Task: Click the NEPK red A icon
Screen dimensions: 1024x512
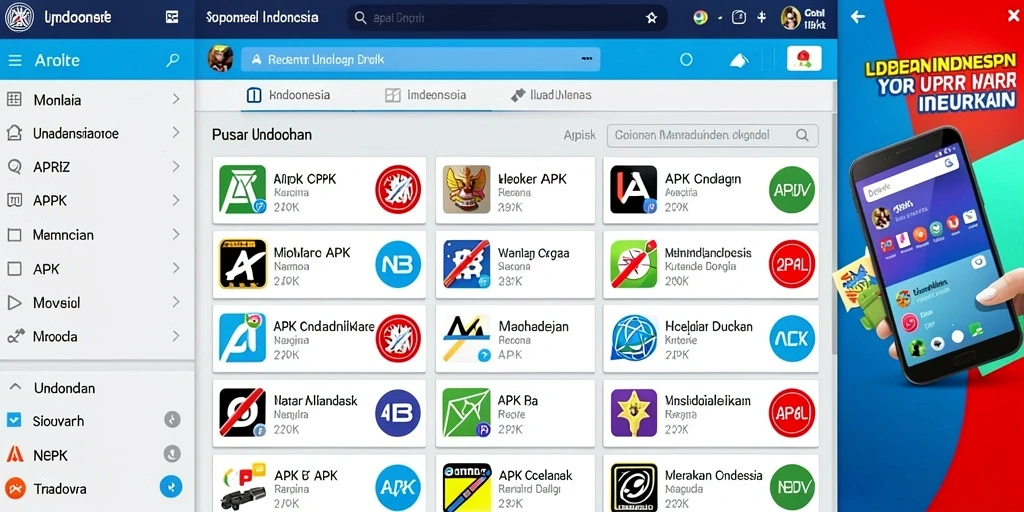Action: click(14, 454)
